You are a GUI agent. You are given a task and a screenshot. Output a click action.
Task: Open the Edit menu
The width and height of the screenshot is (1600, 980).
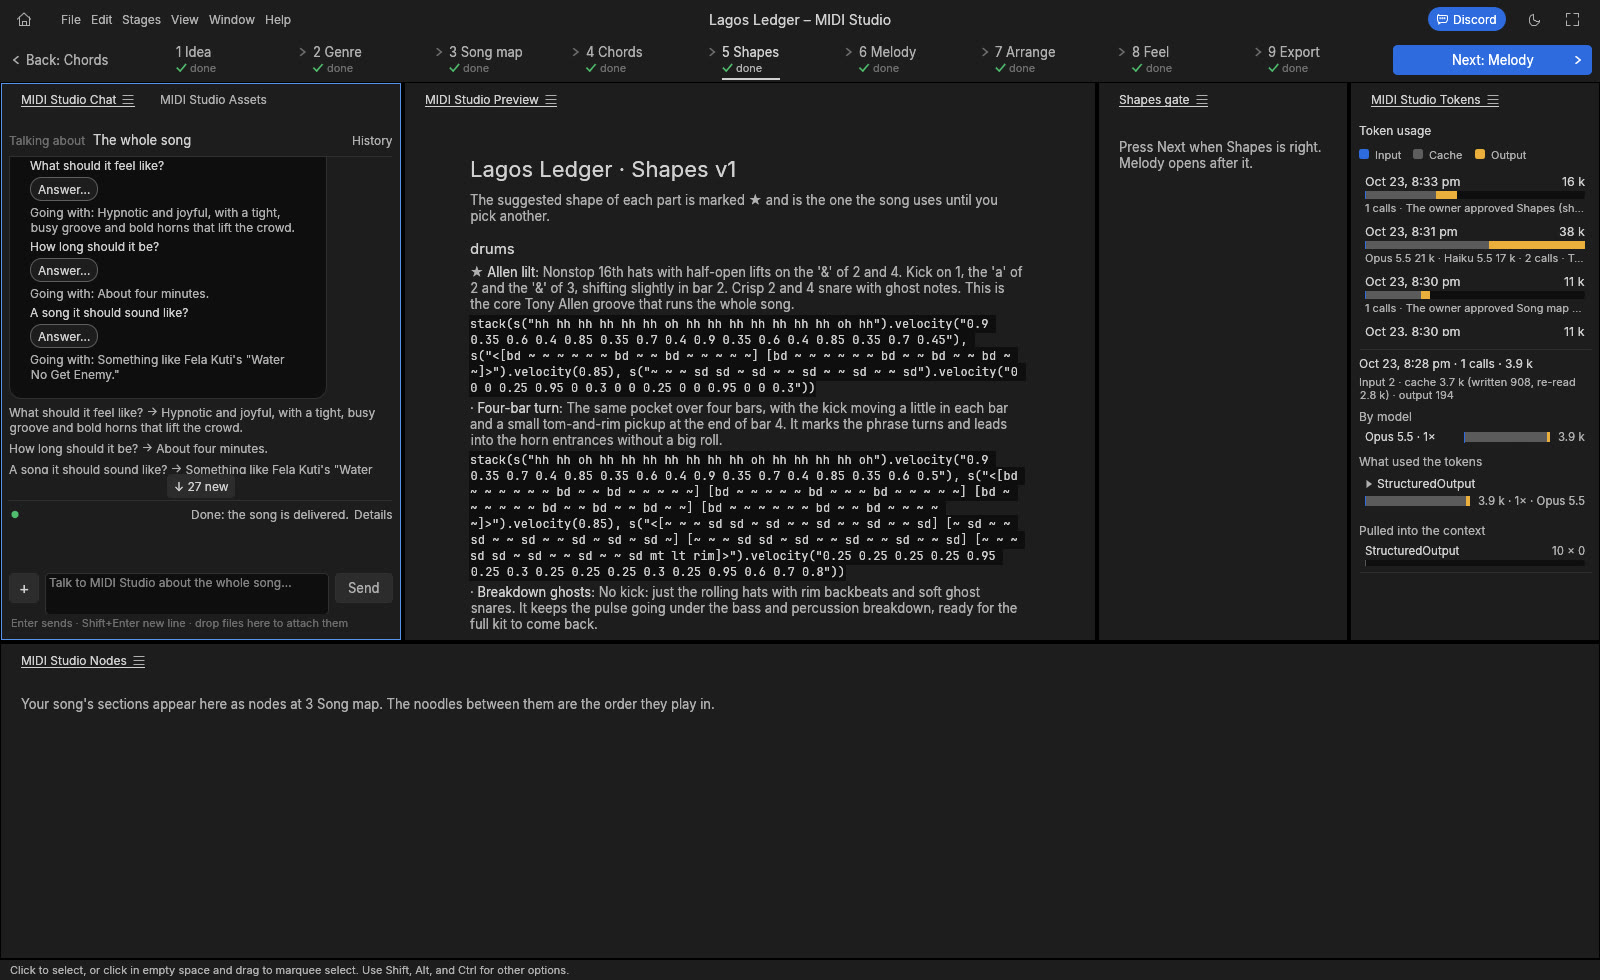(102, 20)
